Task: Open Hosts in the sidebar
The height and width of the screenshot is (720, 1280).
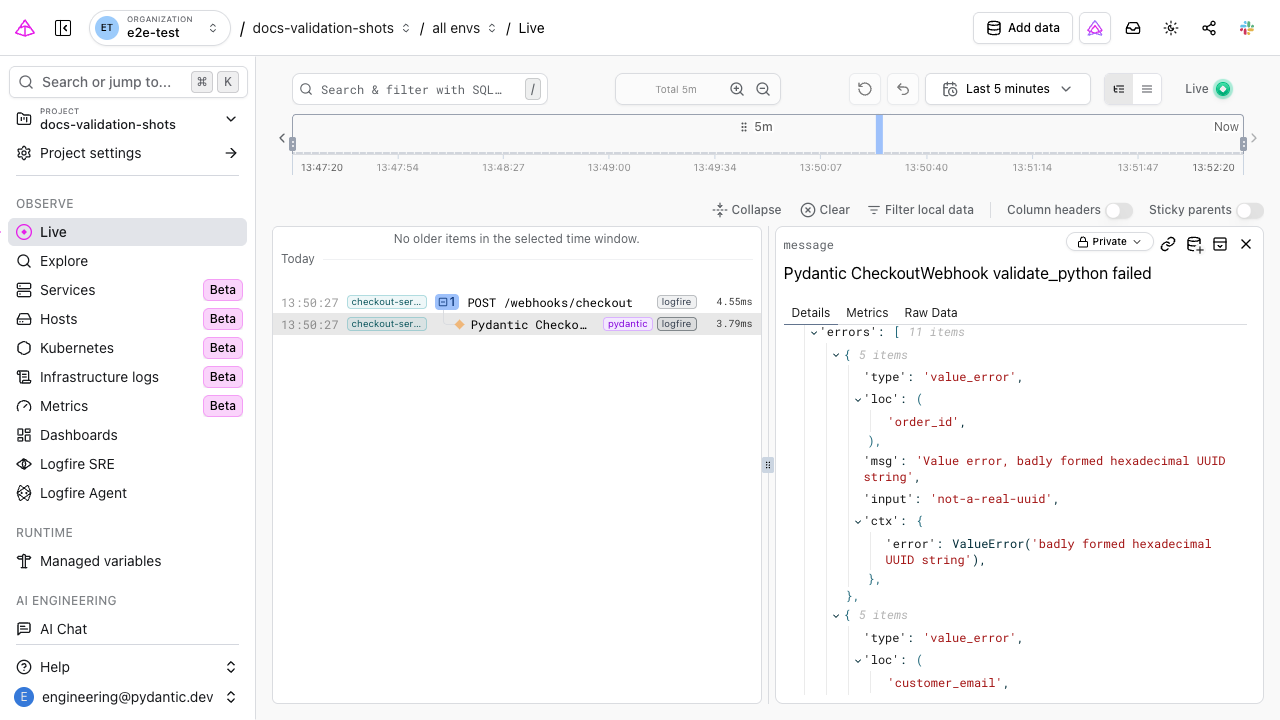Action: click(128, 319)
